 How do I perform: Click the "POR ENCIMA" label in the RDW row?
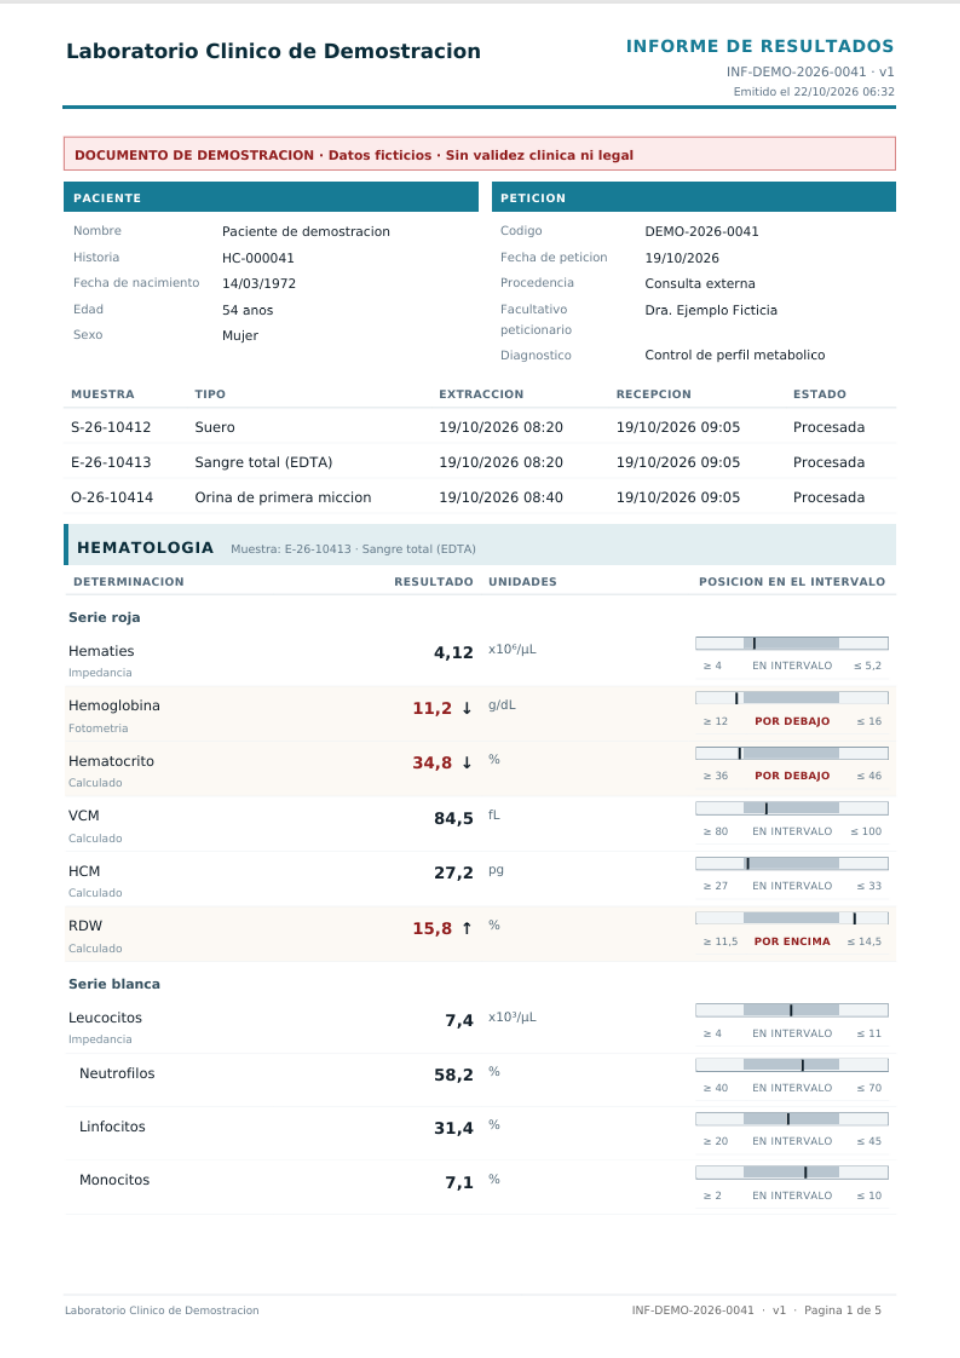pyautogui.click(x=792, y=941)
